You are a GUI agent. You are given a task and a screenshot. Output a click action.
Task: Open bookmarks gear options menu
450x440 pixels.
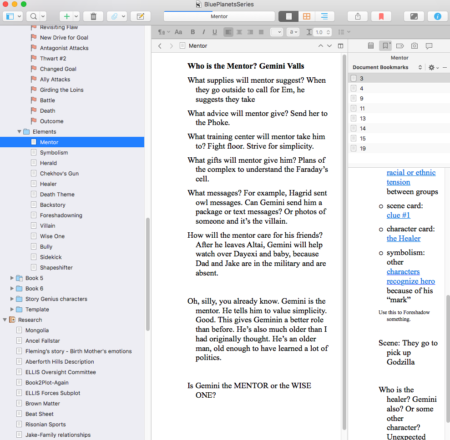pos(433,67)
